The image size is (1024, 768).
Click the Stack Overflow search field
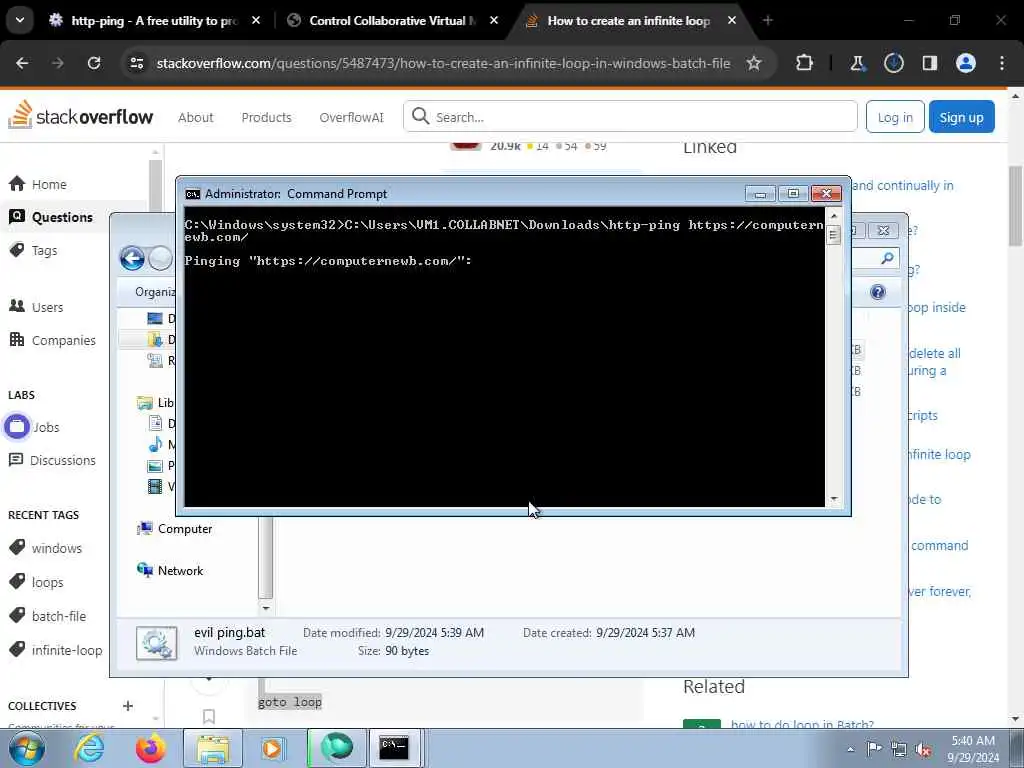pyautogui.click(x=630, y=116)
